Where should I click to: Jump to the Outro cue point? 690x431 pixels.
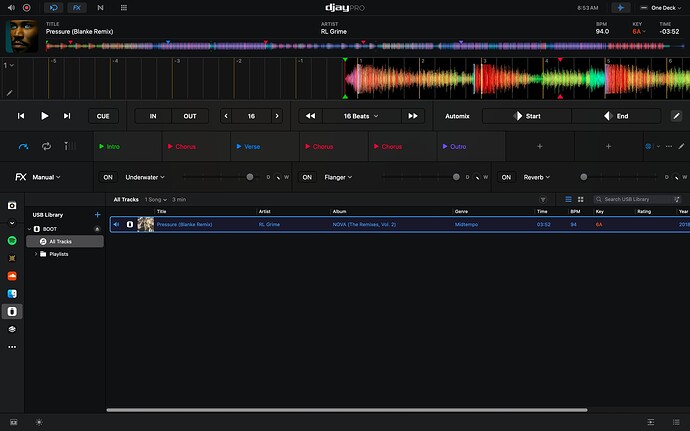click(471, 147)
